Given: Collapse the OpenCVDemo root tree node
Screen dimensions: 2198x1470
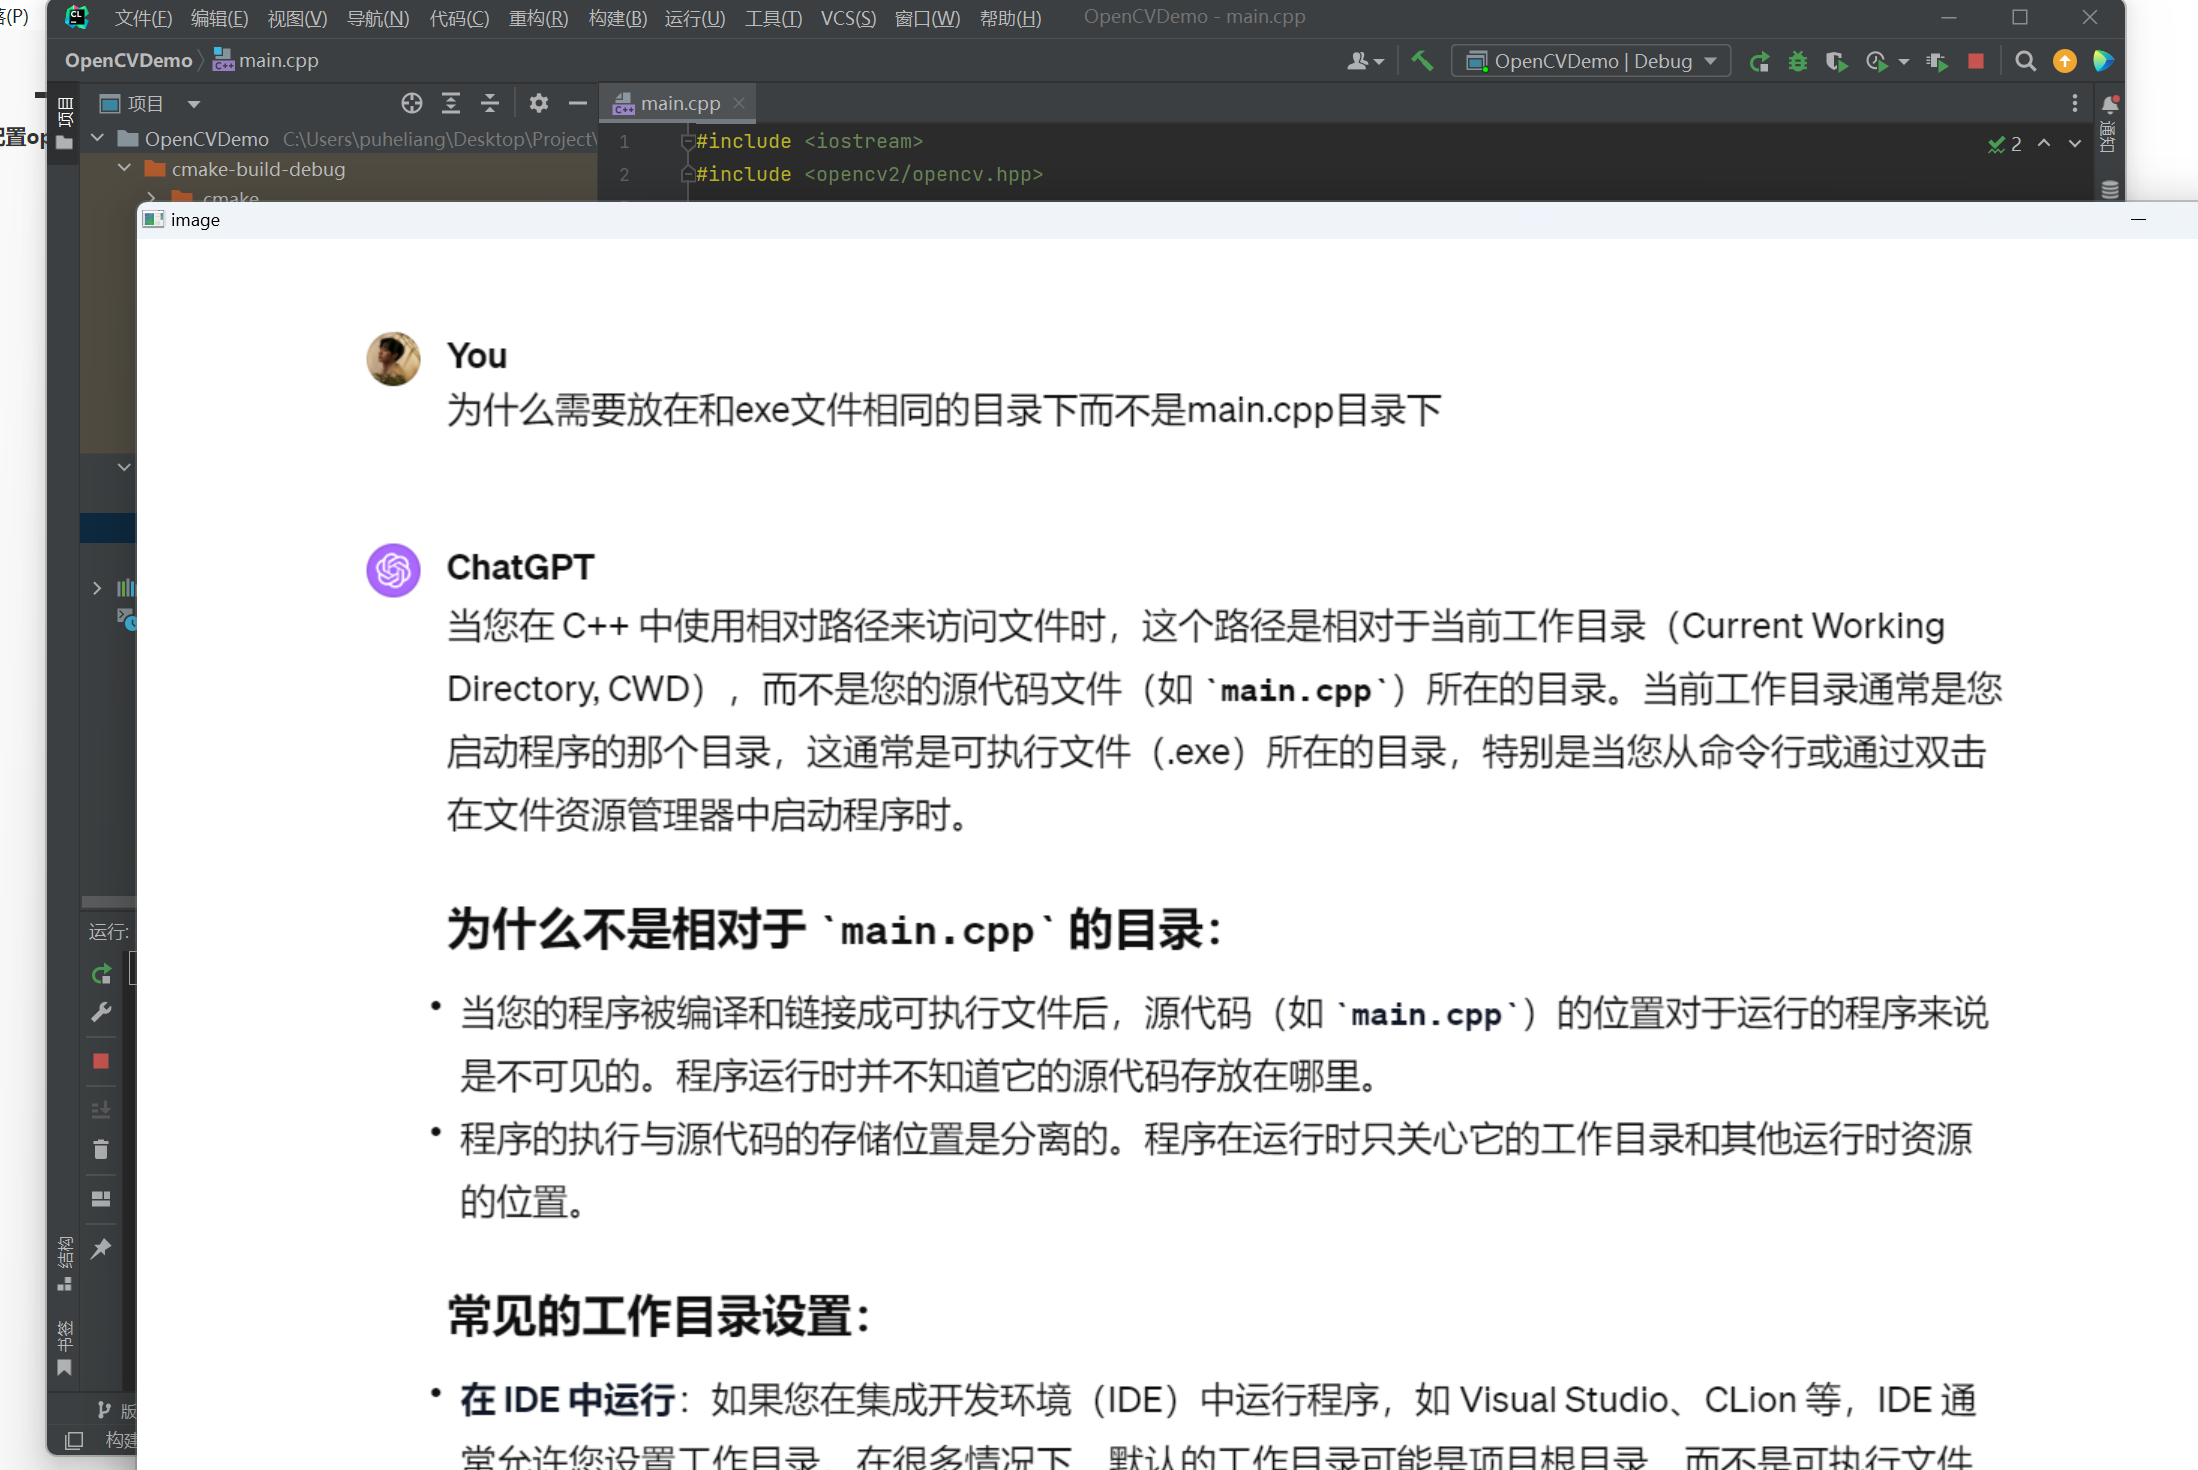Looking at the screenshot, I should (x=97, y=138).
